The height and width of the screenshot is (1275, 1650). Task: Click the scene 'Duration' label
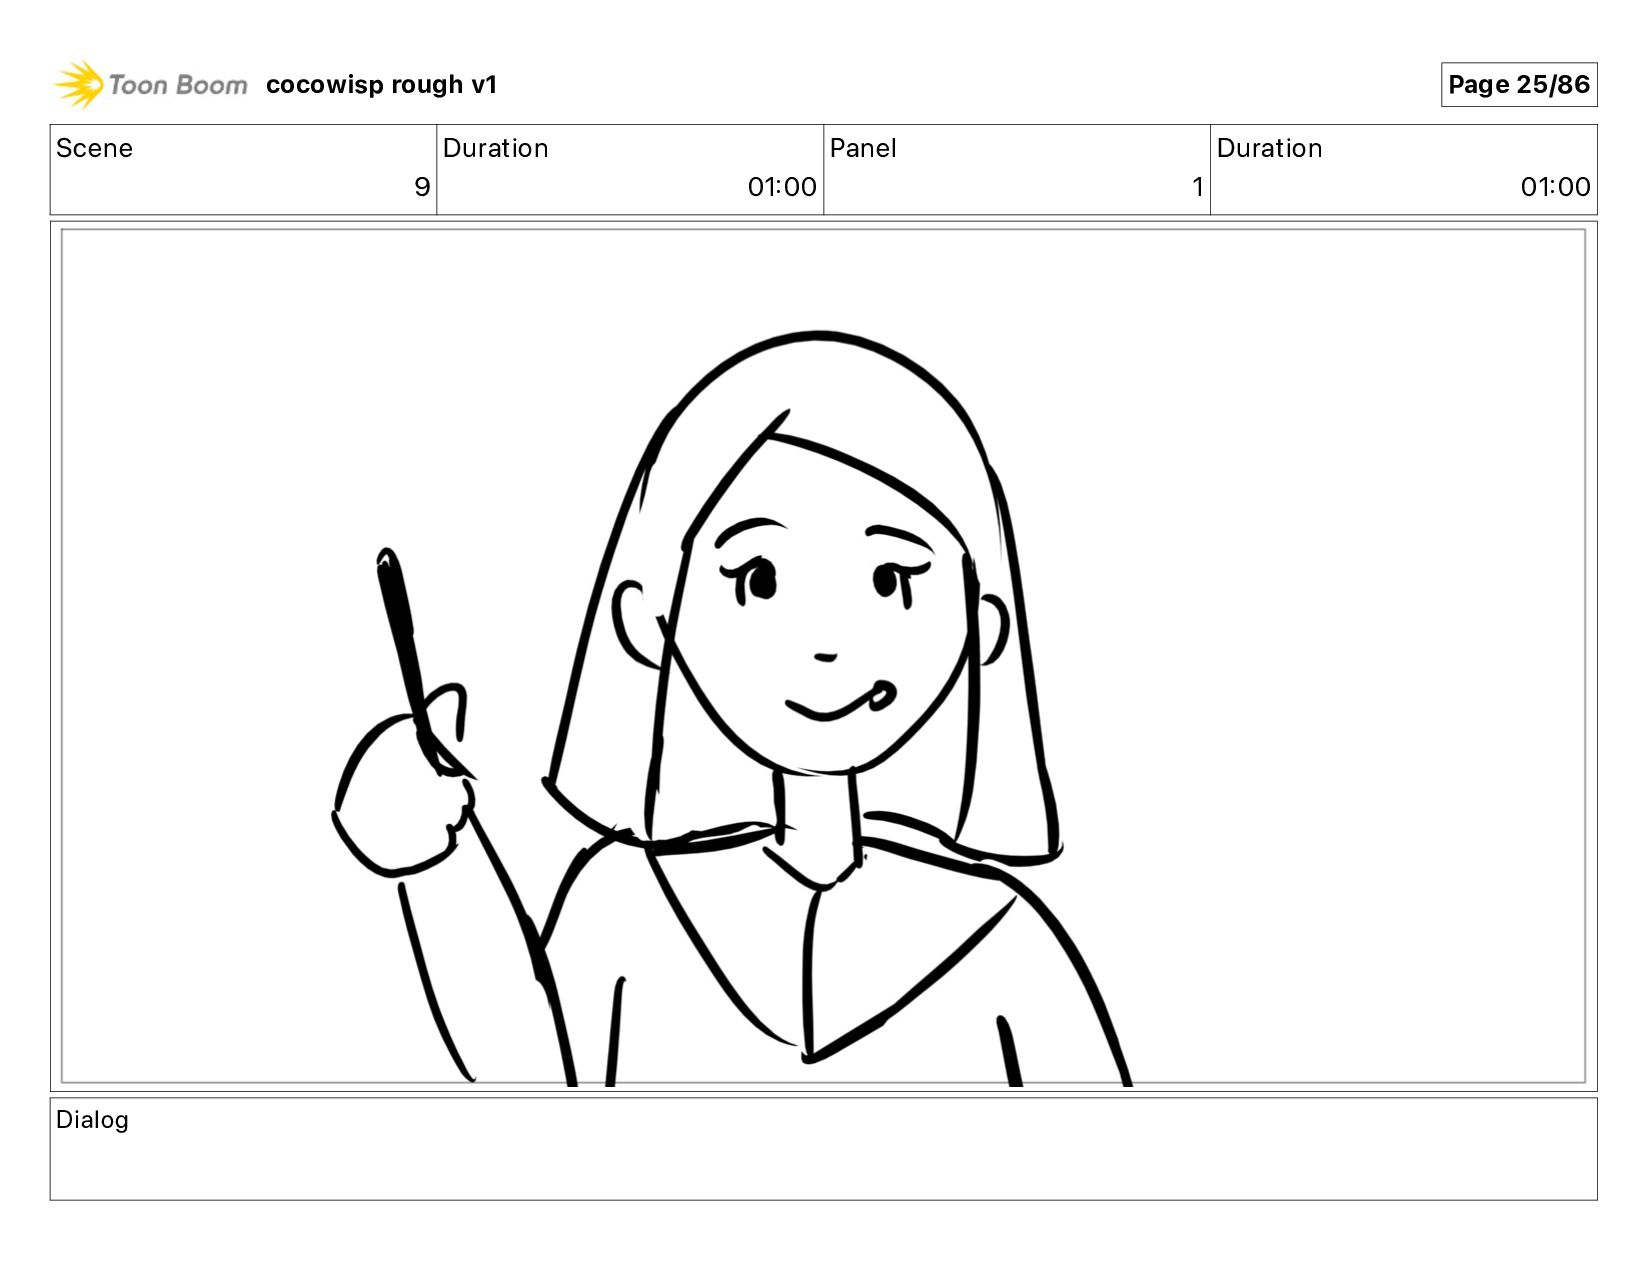[x=495, y=148]
